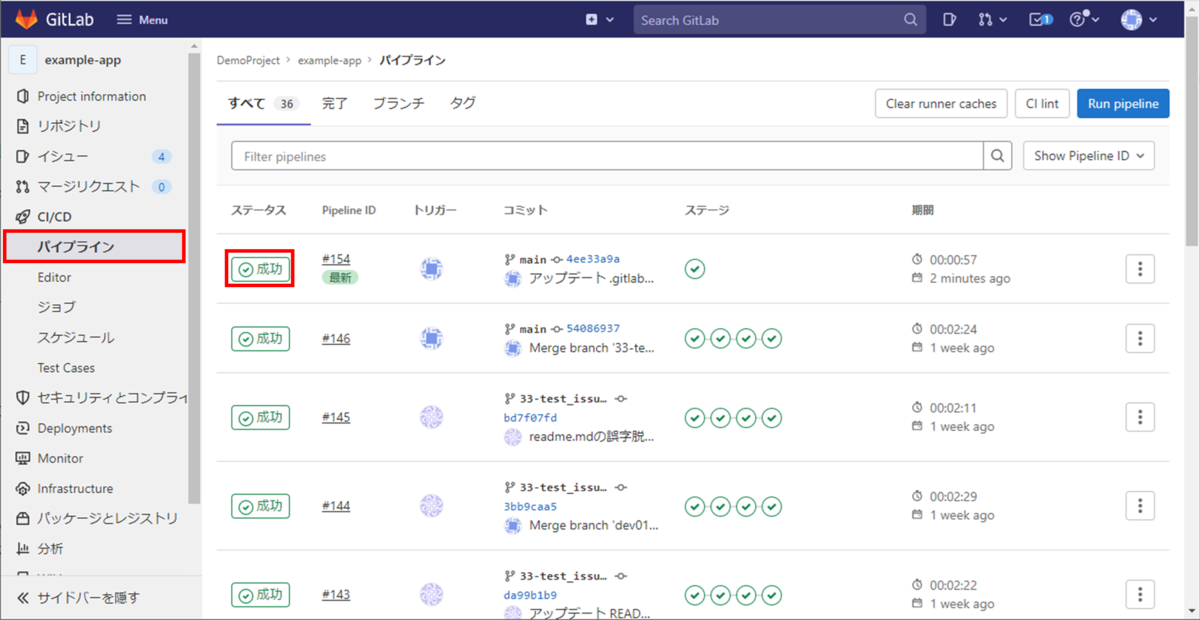1200x620 pixels.
Task: Open the user avatar menu
Action: [x=1139, y=20]
